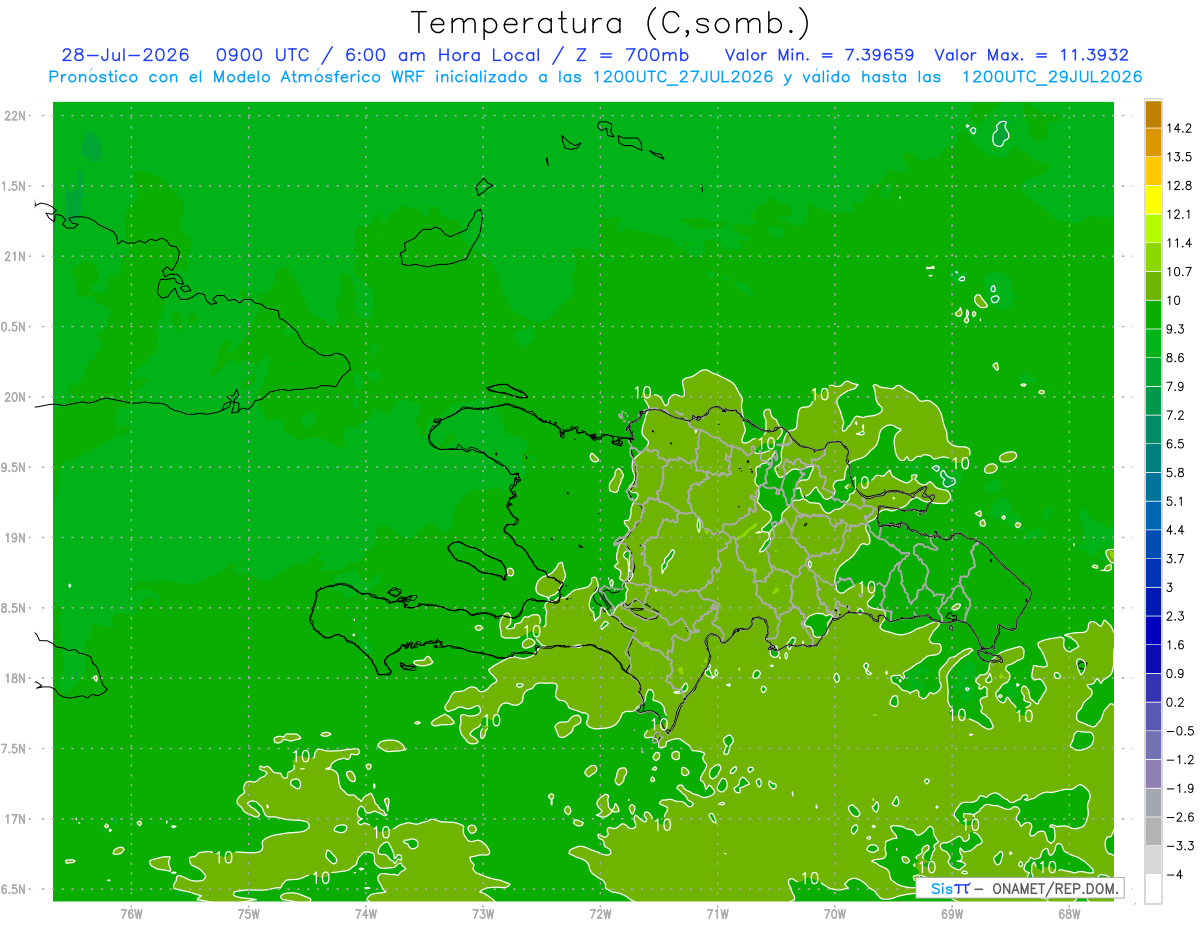Click the 18N latitude axis label

pyautogui.click(x=15, y=678)
